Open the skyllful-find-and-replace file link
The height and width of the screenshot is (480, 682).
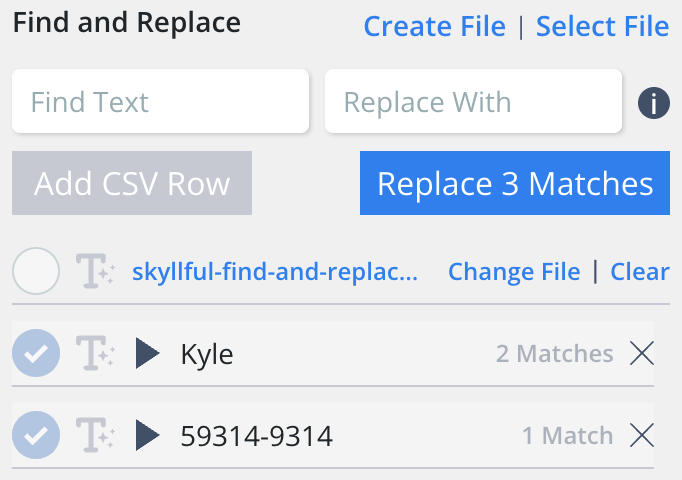click(x=275, y=272)
